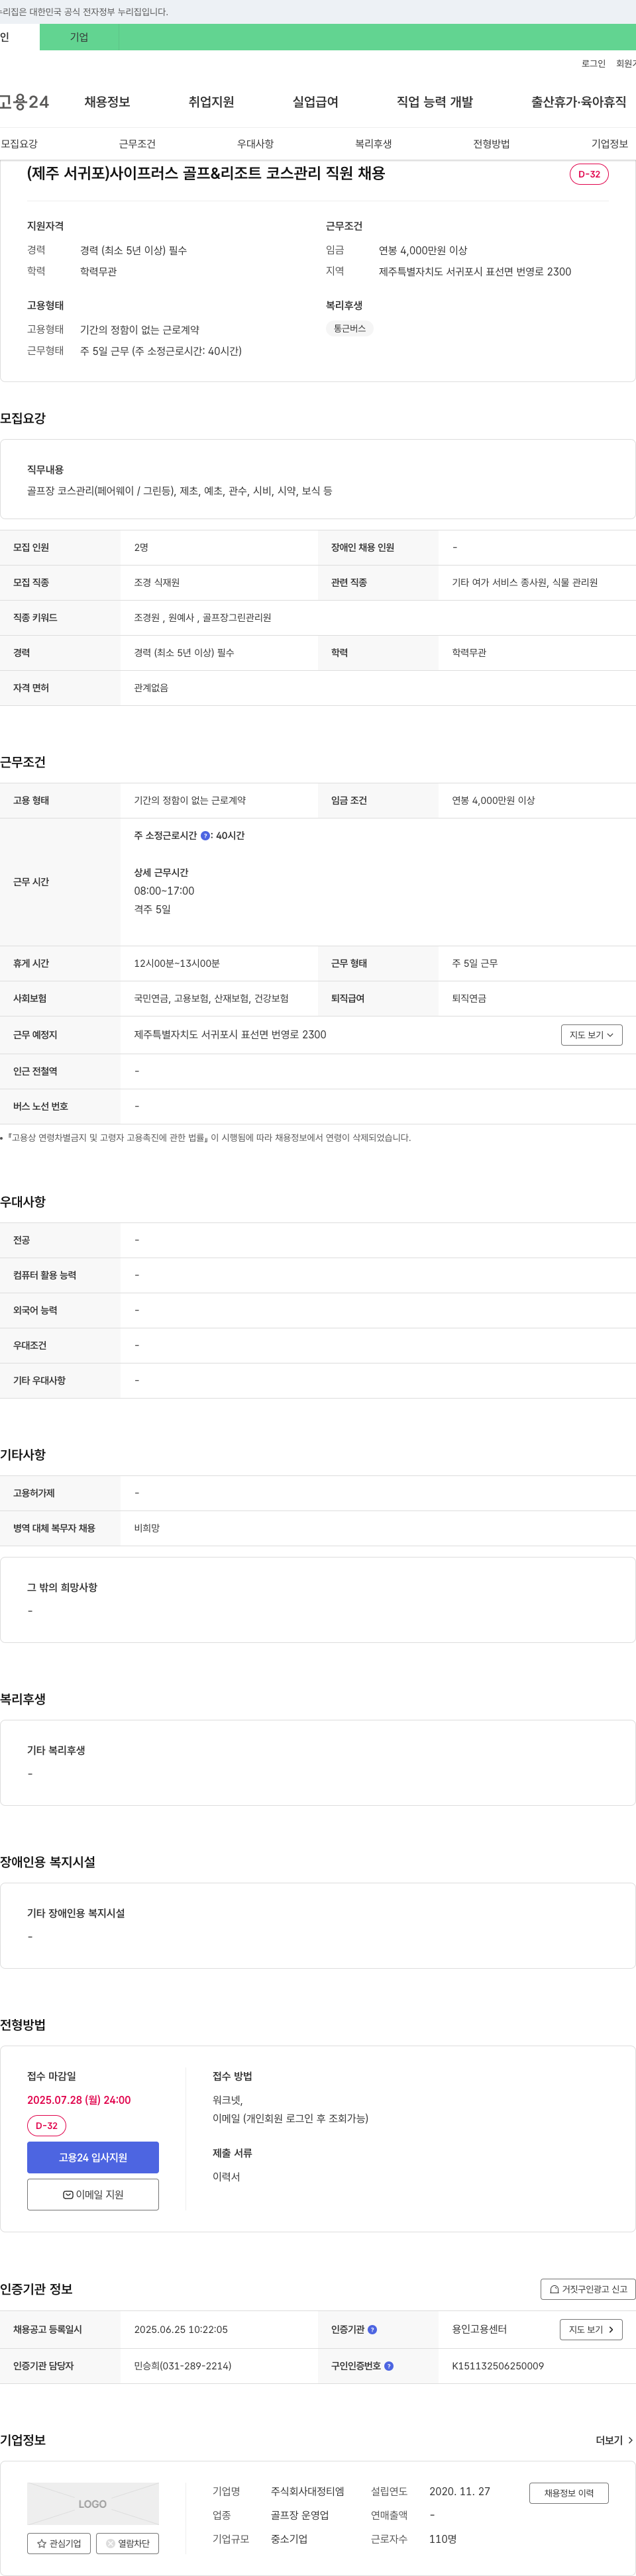The height and width of the screenshot is (2576, 636).
Task: Click the 구인인증번호 value K151132506250009
Action: pyautogui.click(x=498, y=2366)
